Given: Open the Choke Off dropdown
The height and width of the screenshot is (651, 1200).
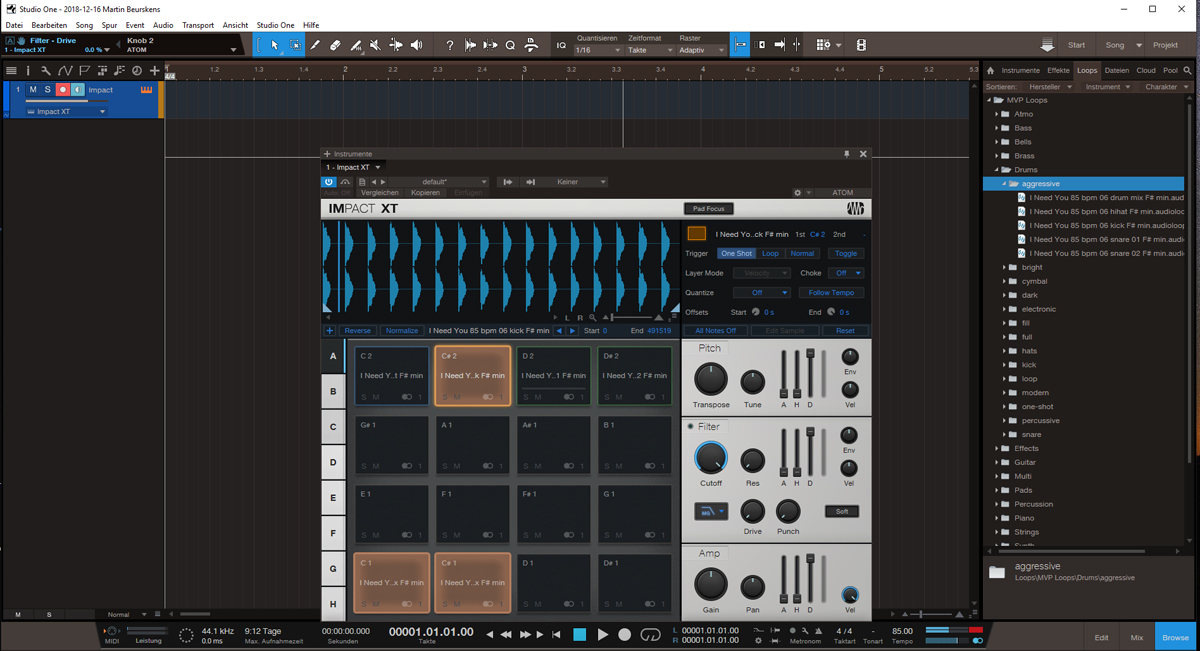Looking at the screenshot, I should (x=846, y=273).
